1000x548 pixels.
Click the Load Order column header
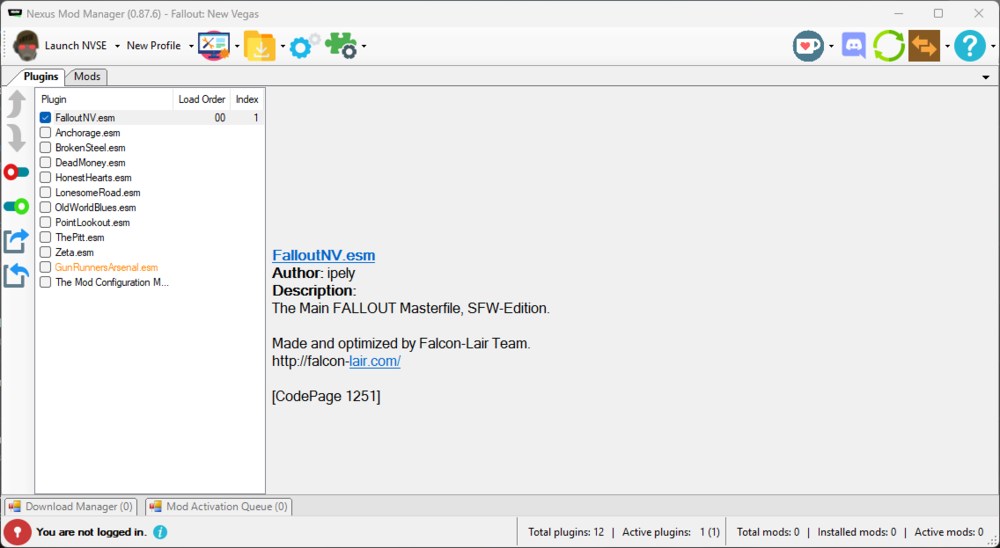[202, 100]
